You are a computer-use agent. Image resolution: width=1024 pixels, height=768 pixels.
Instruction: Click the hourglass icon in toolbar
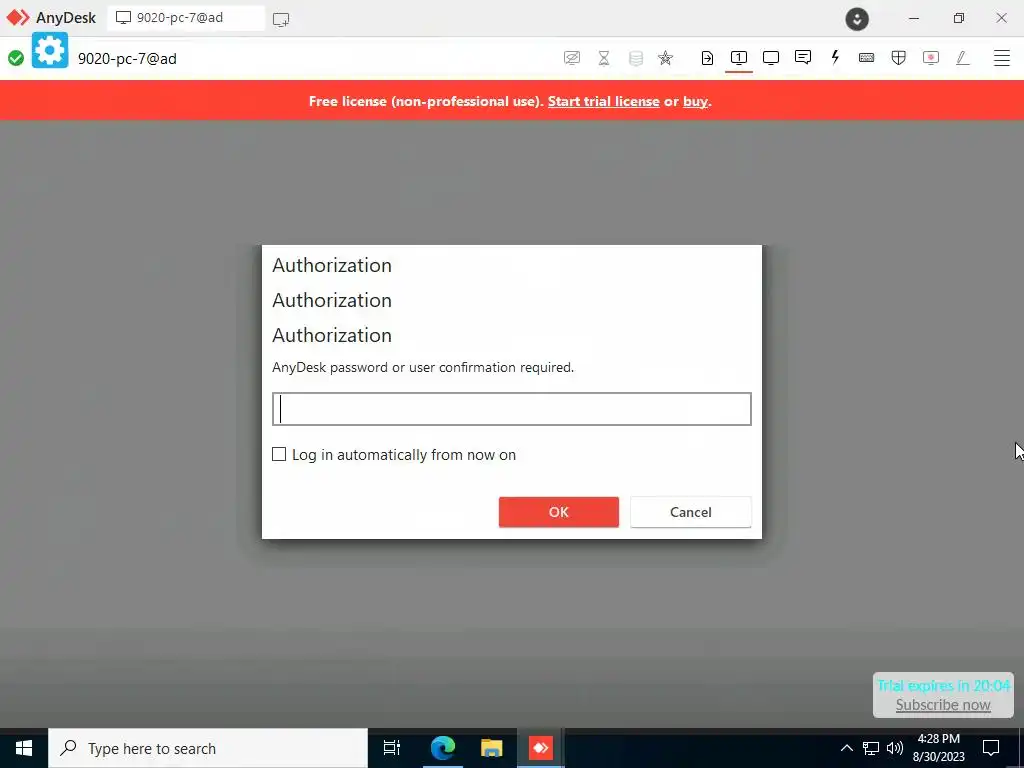pyautogui.click(x=604, y=58)
